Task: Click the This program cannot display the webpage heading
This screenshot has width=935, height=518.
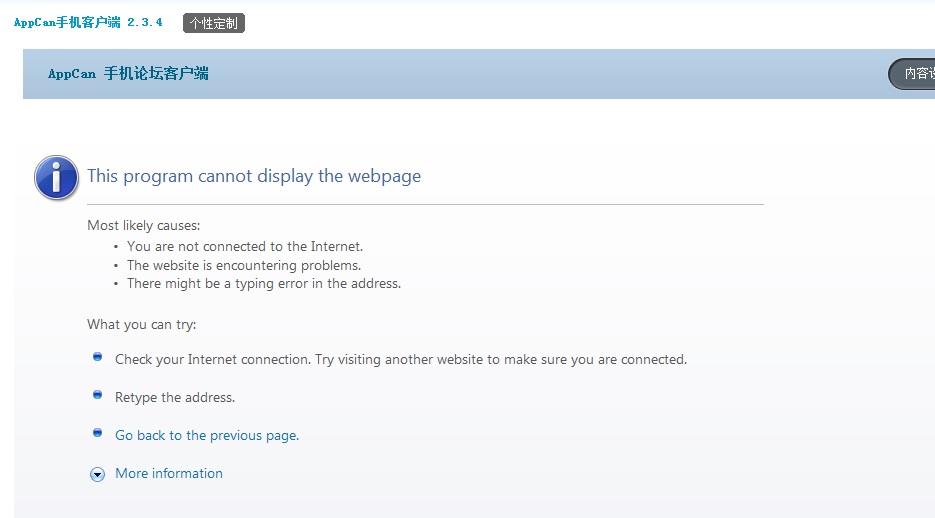Action: tap(254, 176)
